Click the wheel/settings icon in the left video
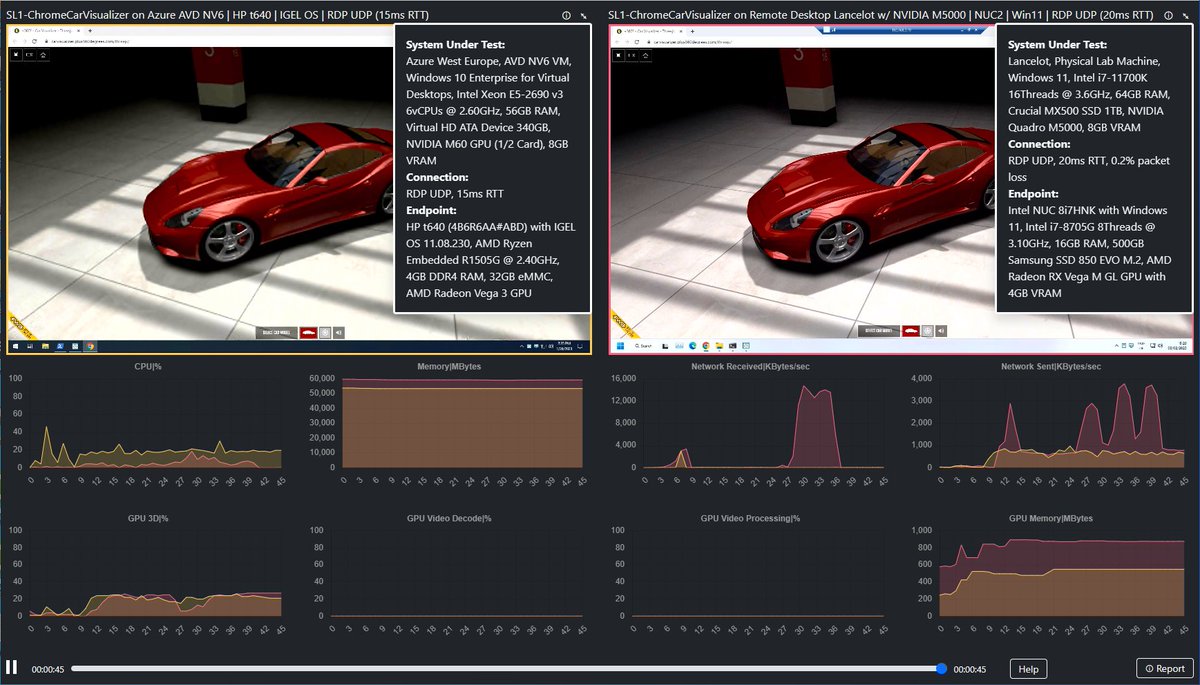The height and width of the screenshot is (685, 1200). tap(325, 333)
